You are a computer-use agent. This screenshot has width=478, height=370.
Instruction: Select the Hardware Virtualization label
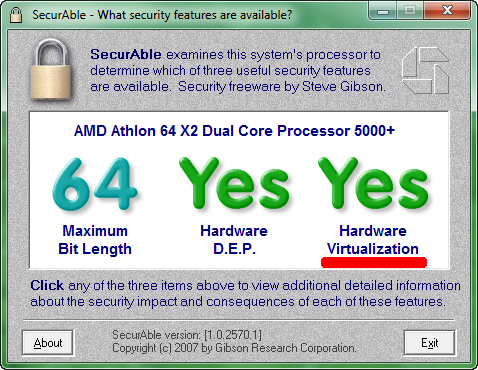[373, 240]
